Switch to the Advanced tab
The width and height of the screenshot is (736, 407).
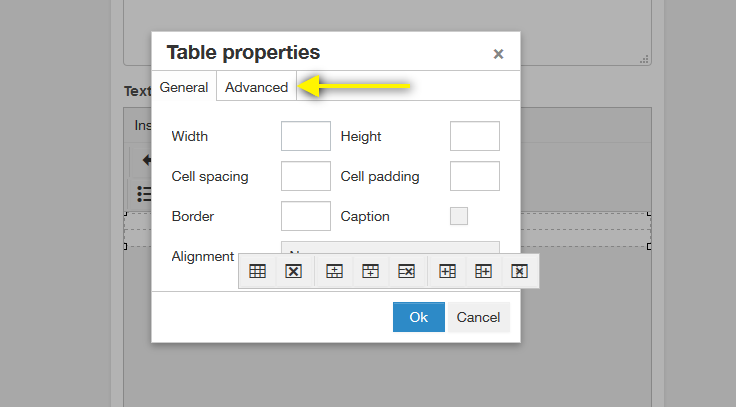click(x=256, y=87)
